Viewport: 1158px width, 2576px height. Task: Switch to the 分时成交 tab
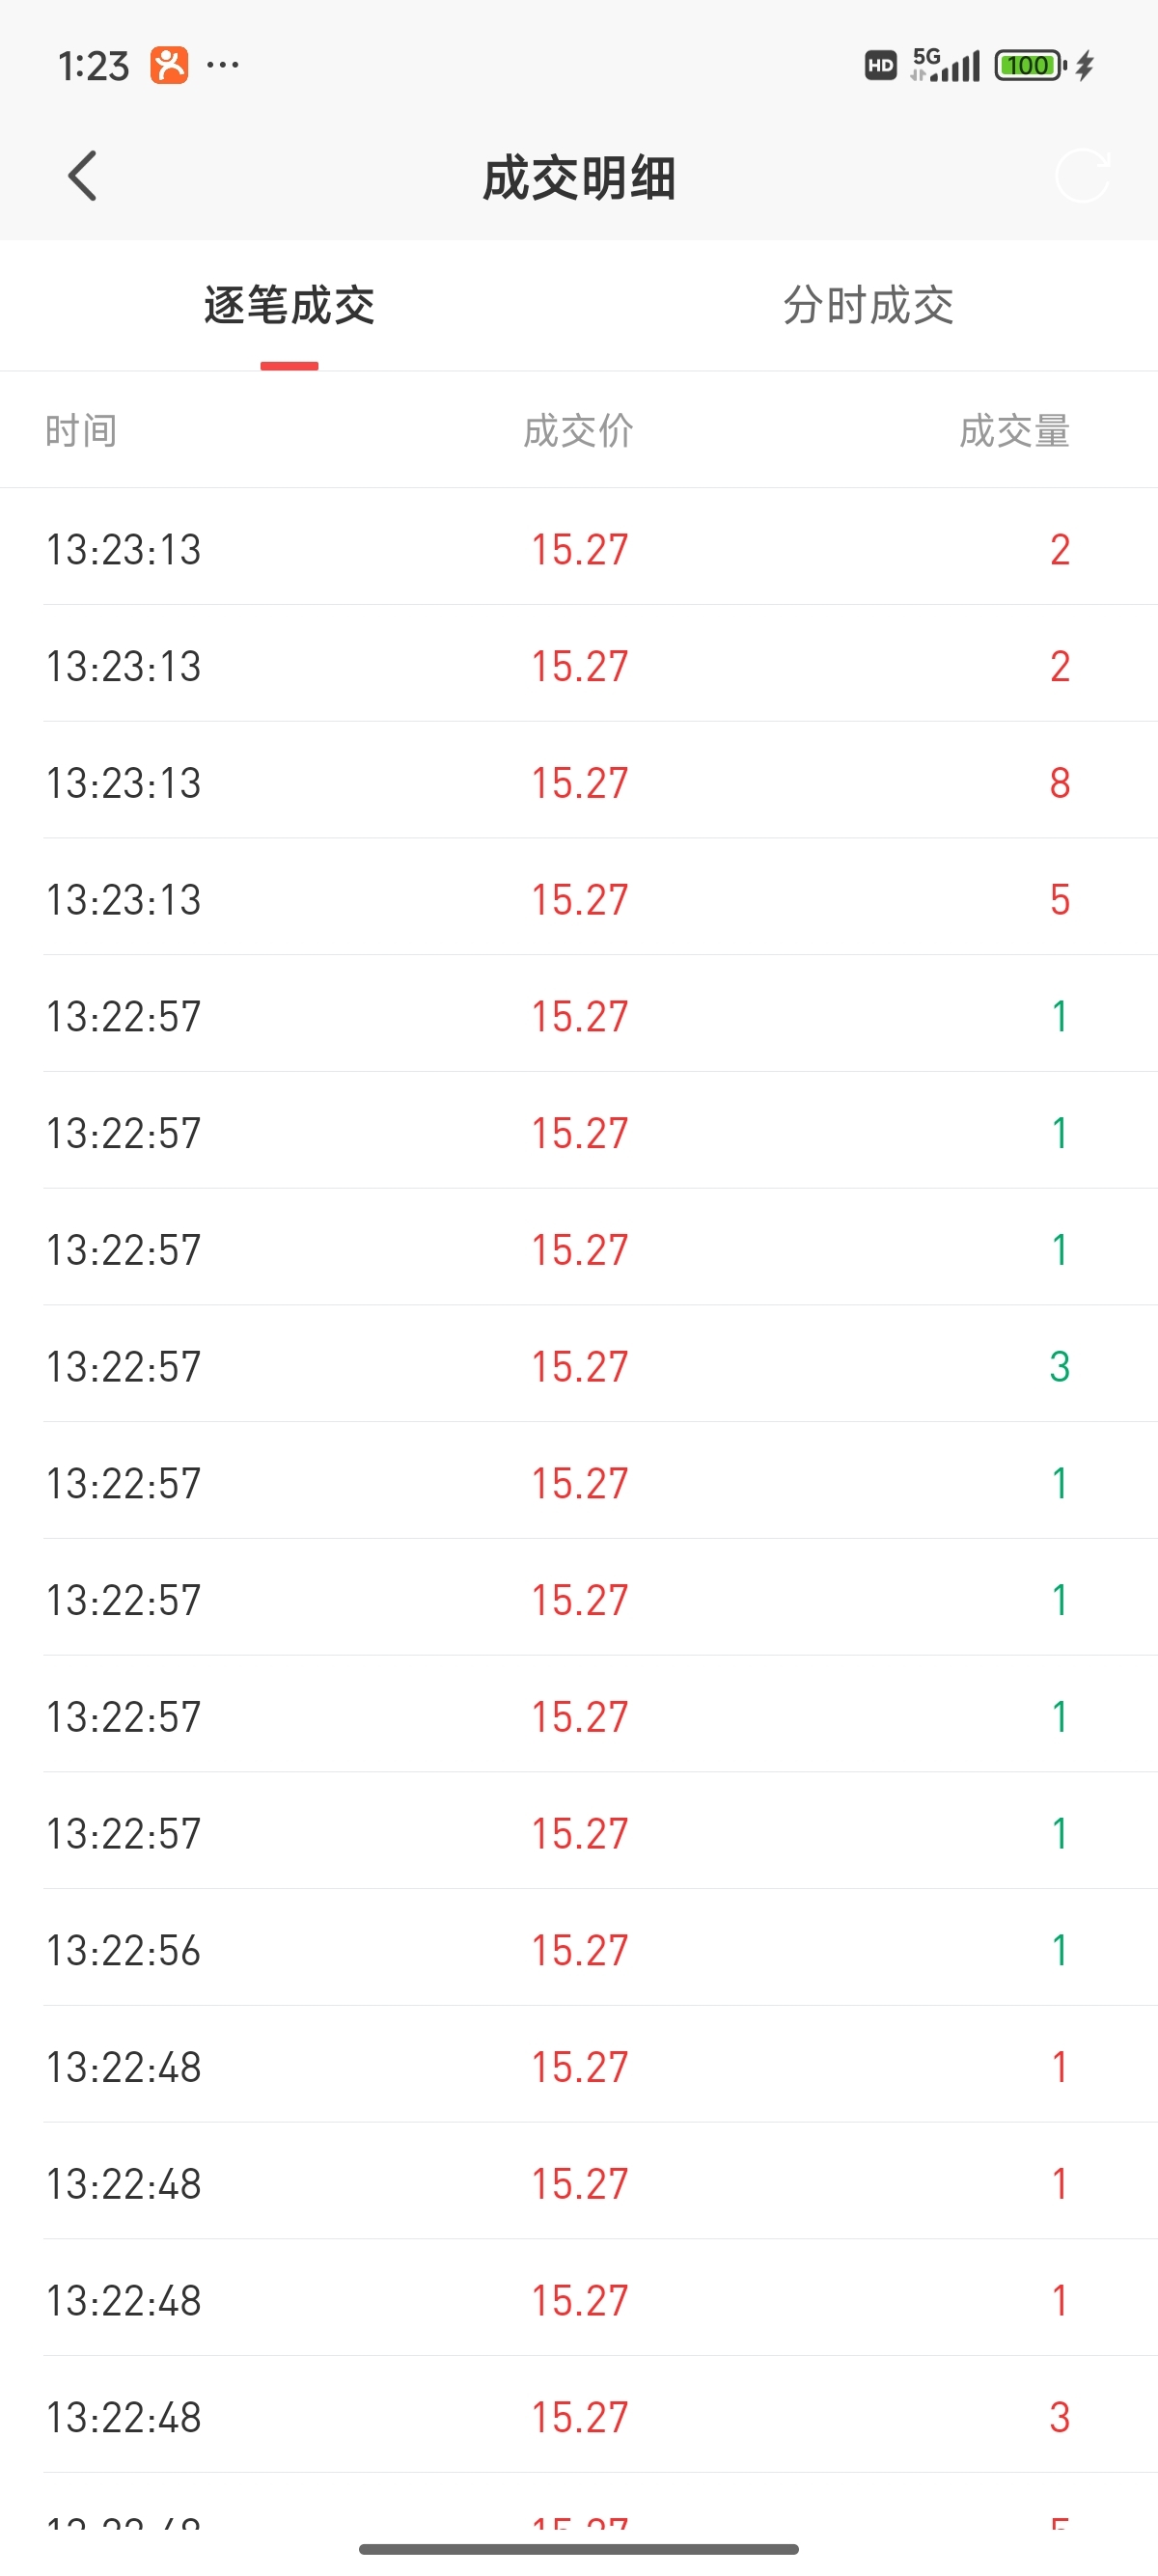868,305
